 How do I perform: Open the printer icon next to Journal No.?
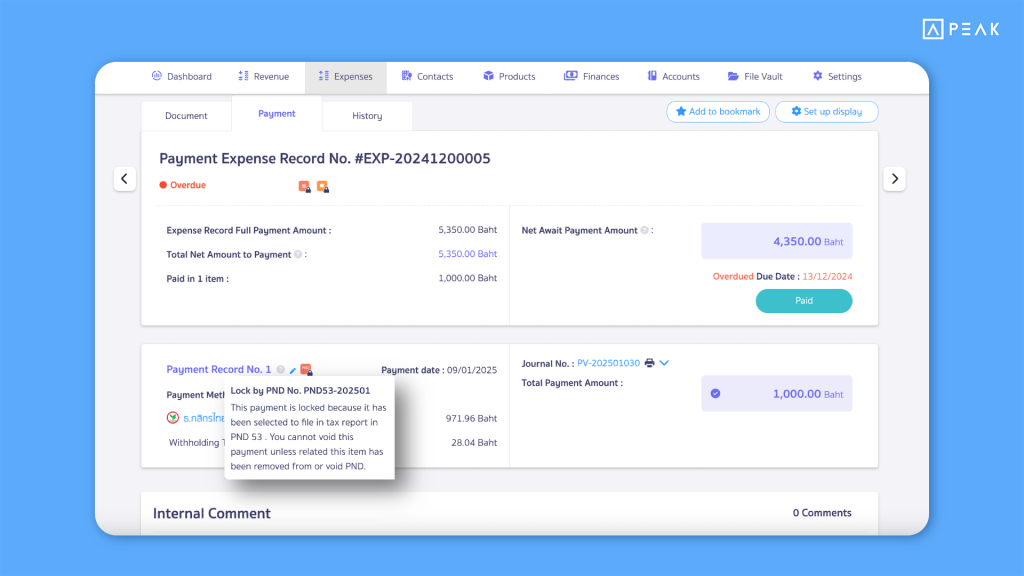[x=650, y=363]
